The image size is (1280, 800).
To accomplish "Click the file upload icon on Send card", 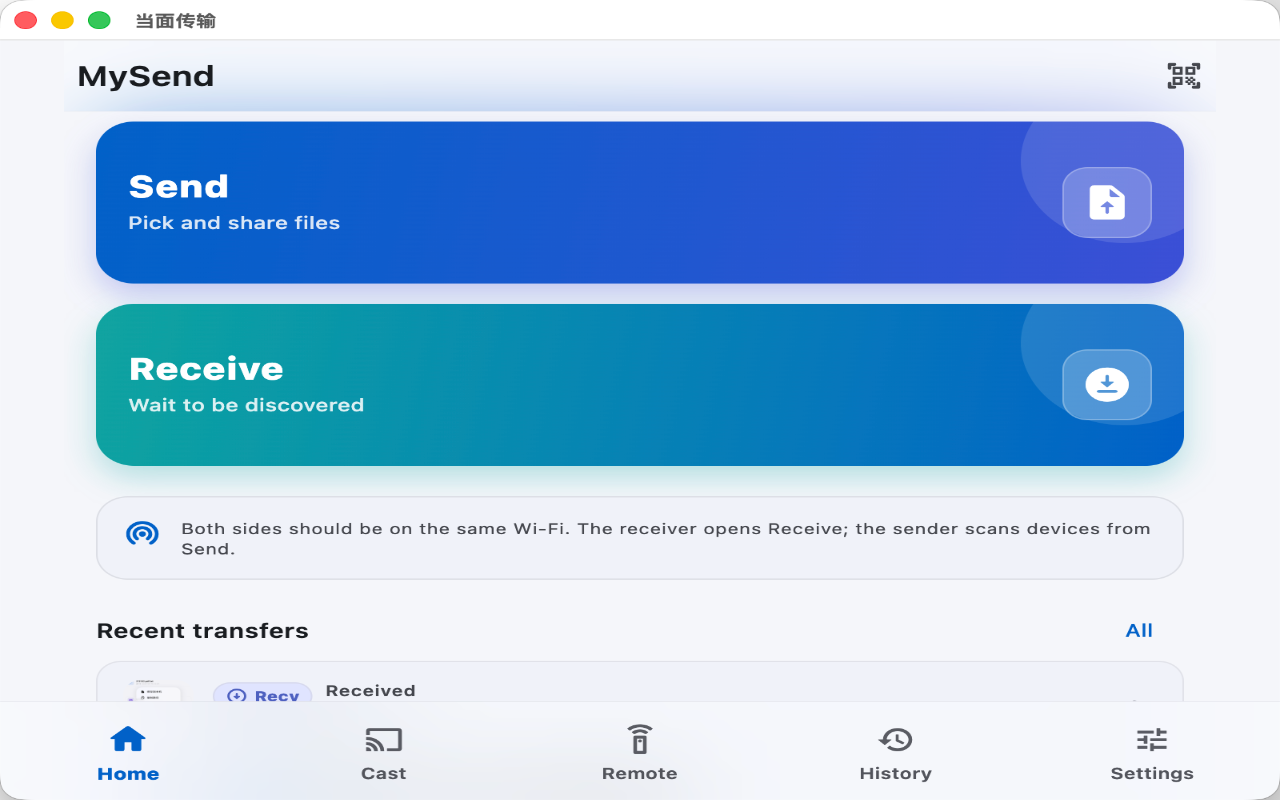I will coord(1107,202).
